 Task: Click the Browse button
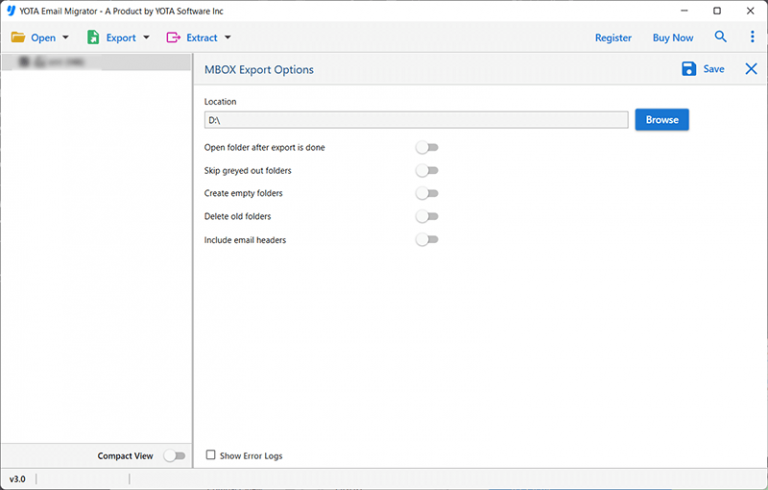662,120
